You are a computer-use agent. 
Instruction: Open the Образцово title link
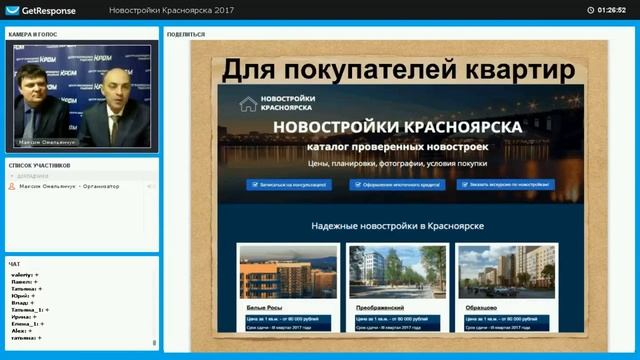(481, 308)
